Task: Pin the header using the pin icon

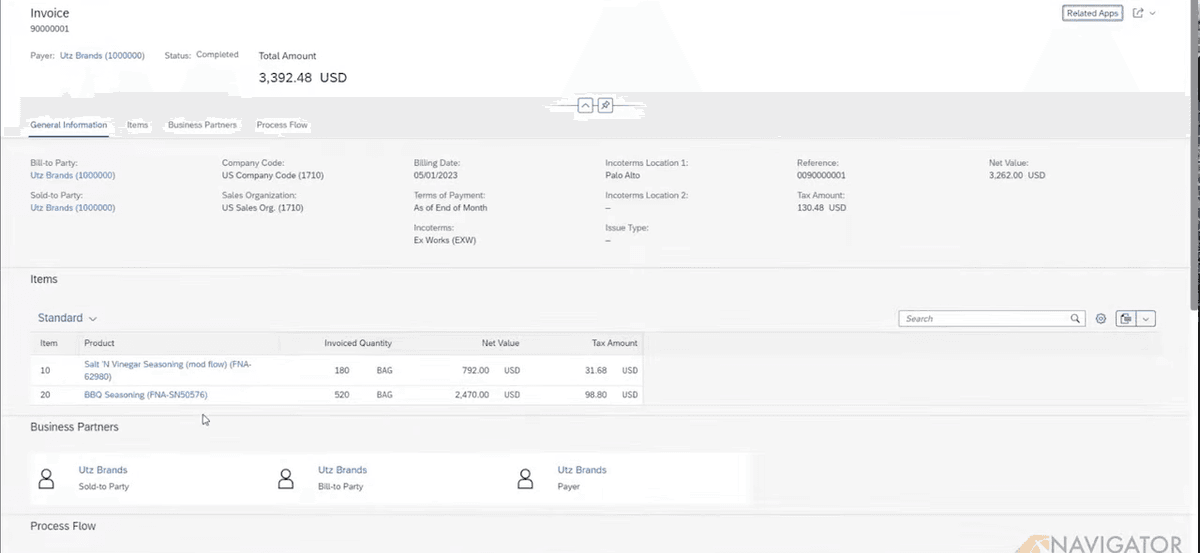Action: pos(605,105)
